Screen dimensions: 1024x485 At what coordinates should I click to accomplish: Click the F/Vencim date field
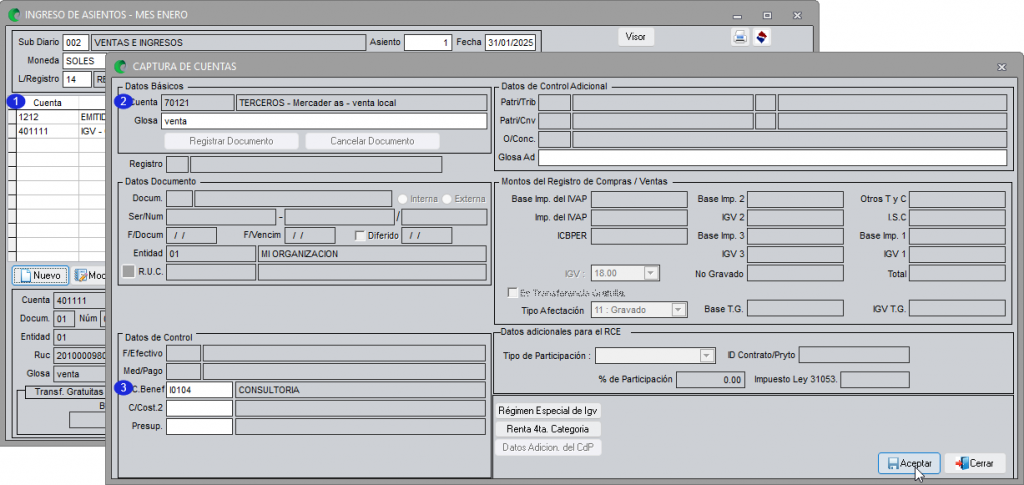tap(310, 236)
